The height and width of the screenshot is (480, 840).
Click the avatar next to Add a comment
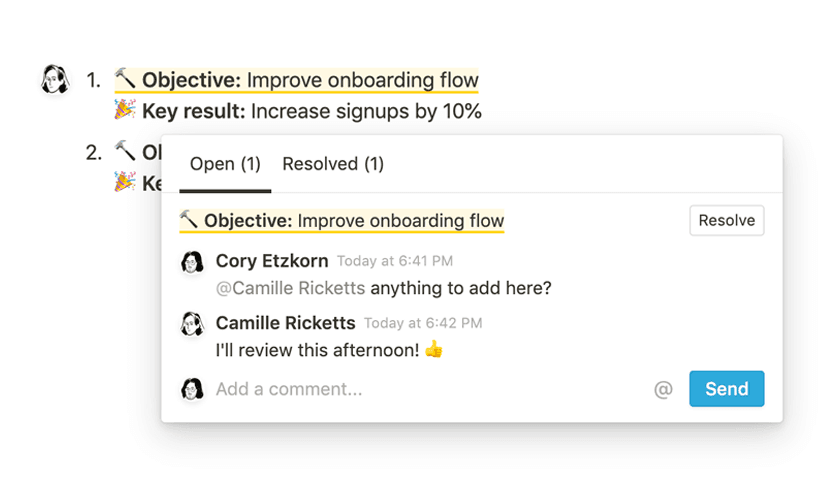(x=192, y=389)
